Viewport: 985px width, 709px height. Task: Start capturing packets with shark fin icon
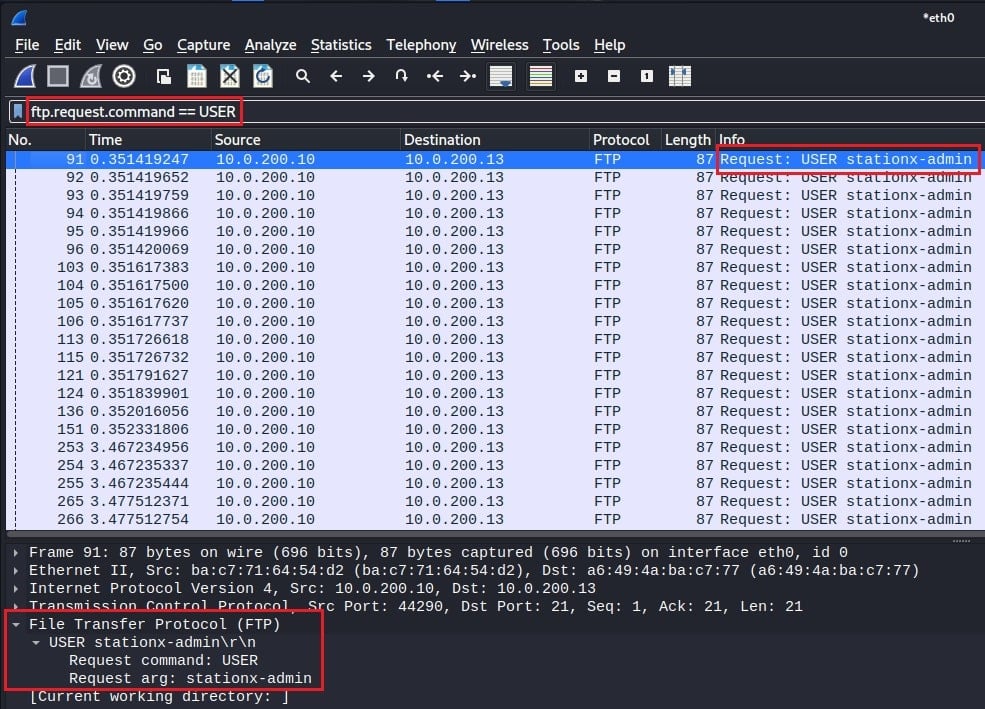tap(25, 77)
